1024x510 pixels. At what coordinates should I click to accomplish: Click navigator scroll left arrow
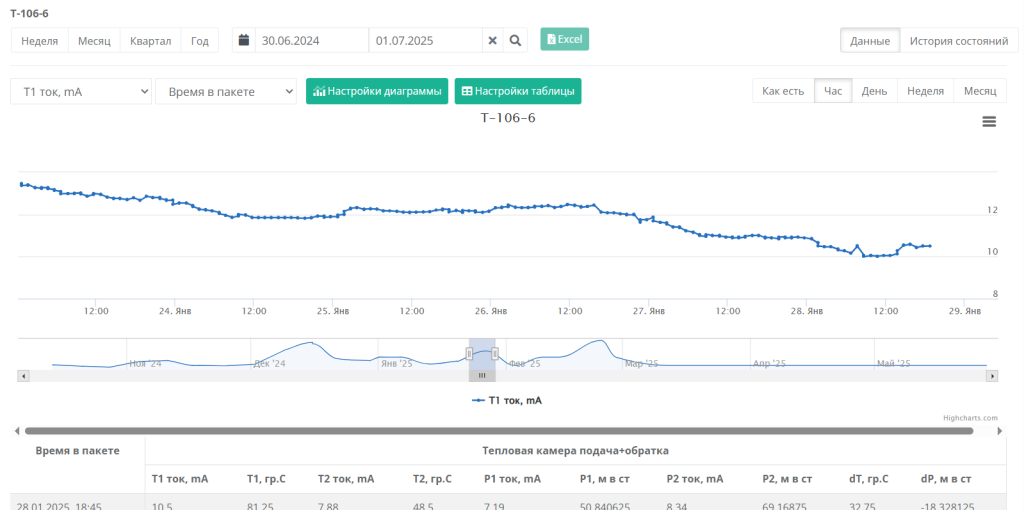point(24,376)
